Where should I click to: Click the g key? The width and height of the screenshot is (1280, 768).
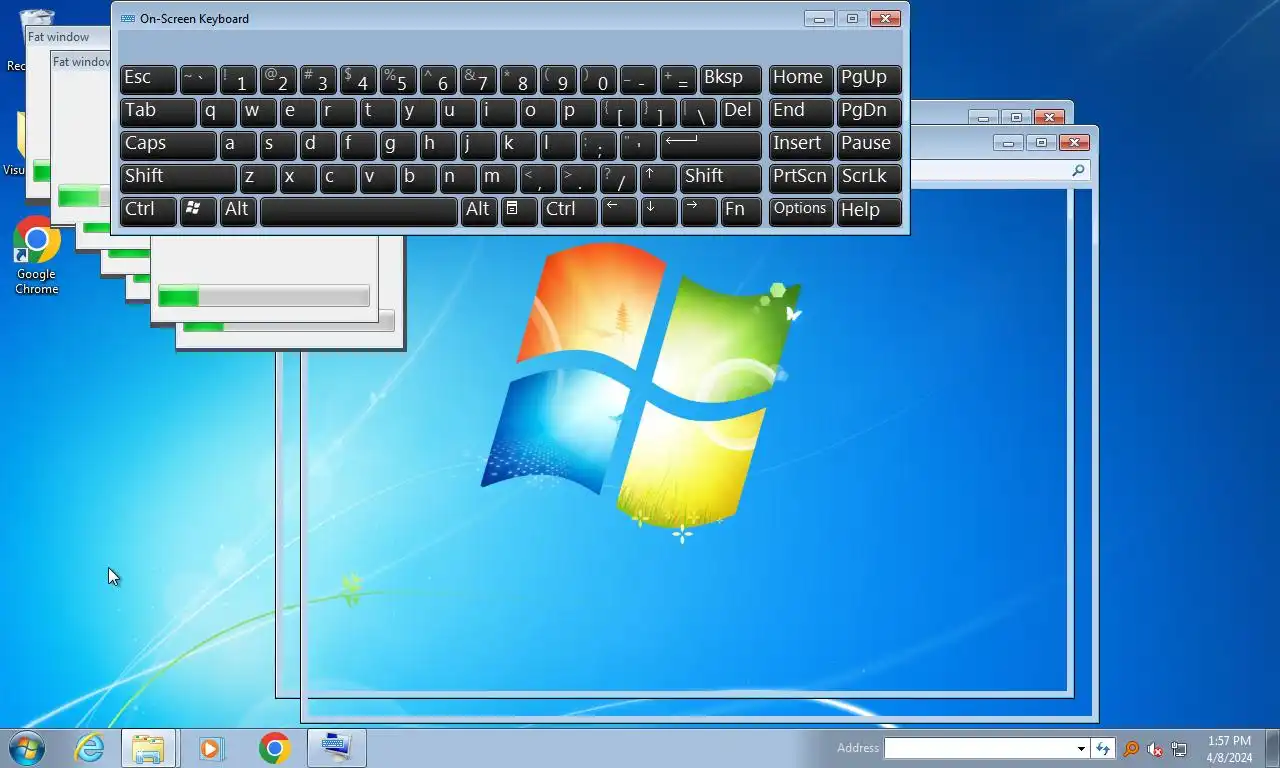pos(398,144)
